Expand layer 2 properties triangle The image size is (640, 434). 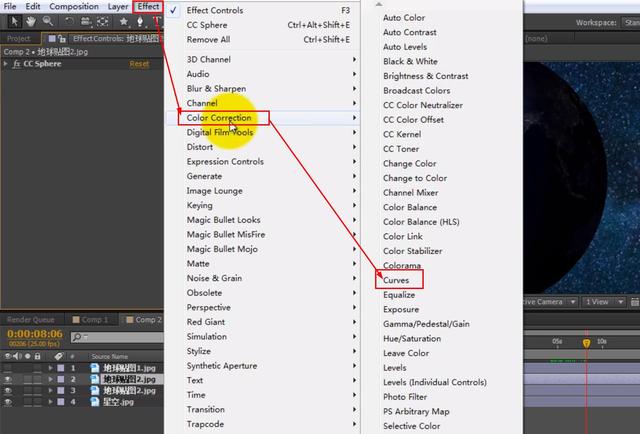[x=51, y=379]
